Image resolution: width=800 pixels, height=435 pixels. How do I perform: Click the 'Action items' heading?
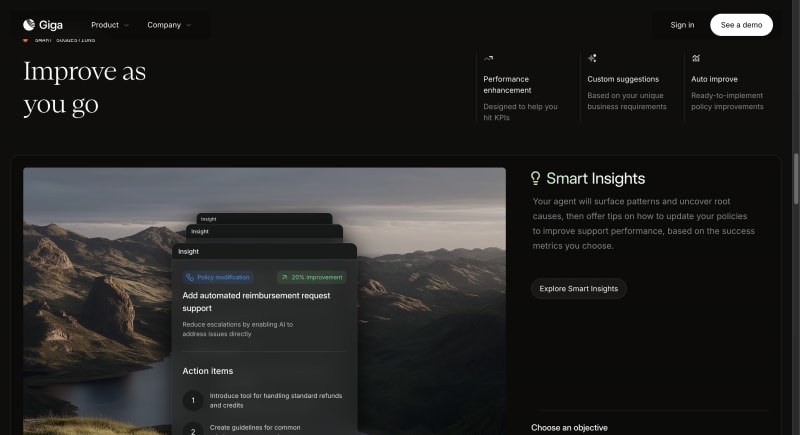coord(208,371)
